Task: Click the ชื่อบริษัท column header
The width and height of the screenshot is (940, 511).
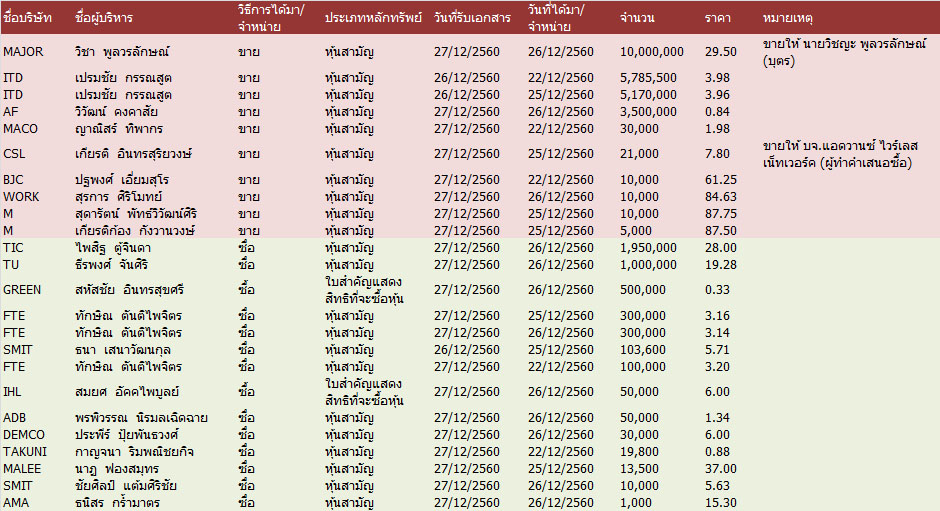Action: (x=28, y=18)
